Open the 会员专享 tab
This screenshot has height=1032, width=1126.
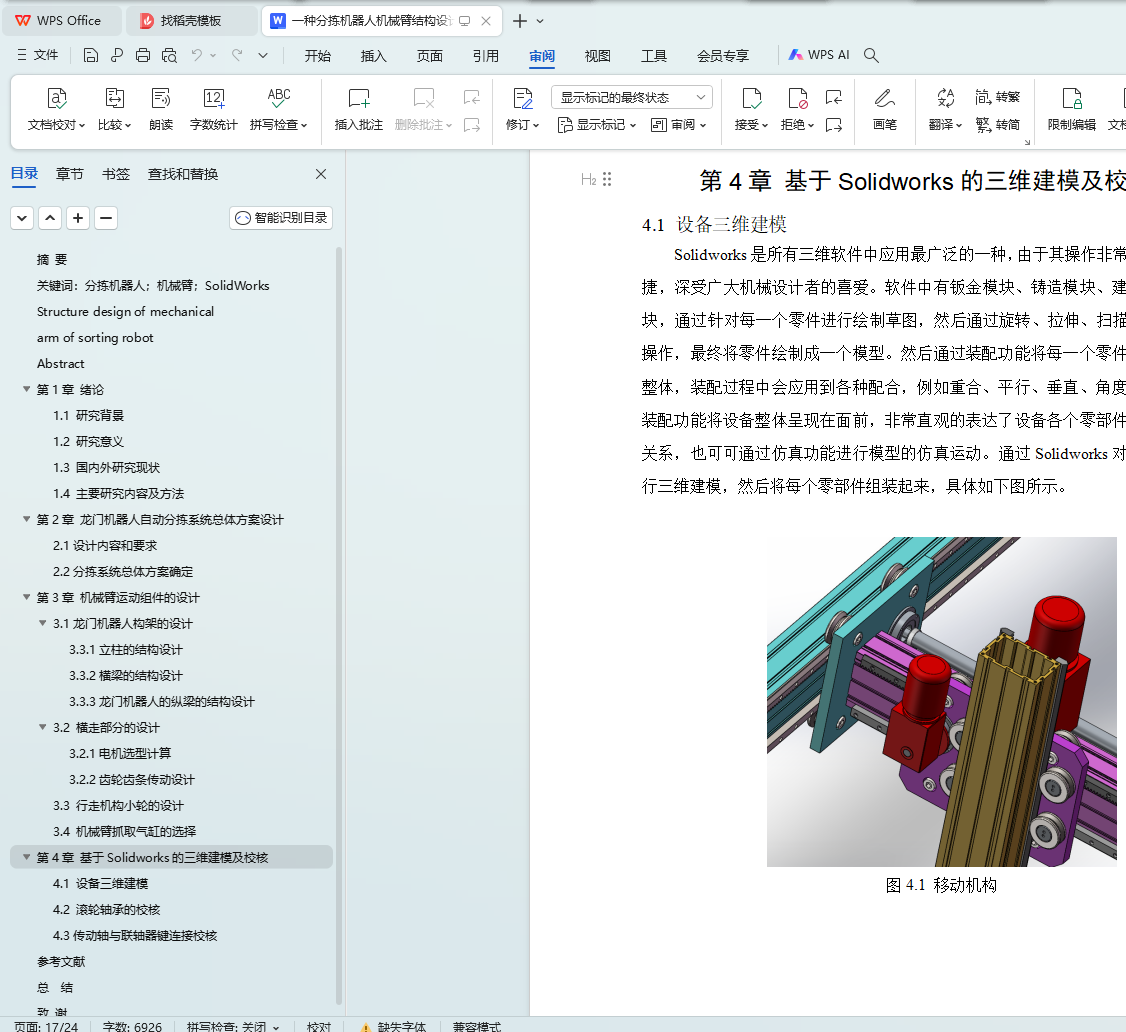[x=722, y=56]
